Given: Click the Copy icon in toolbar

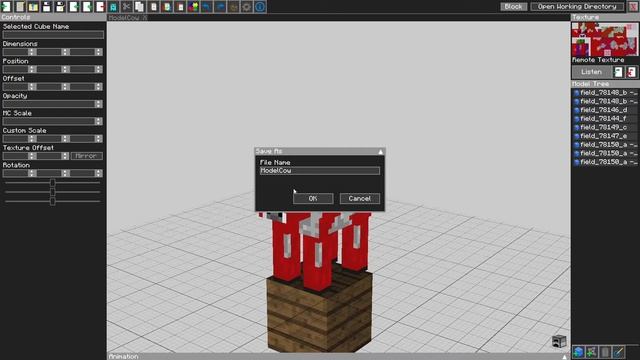Looking at the screenshot, I should 140,7.
